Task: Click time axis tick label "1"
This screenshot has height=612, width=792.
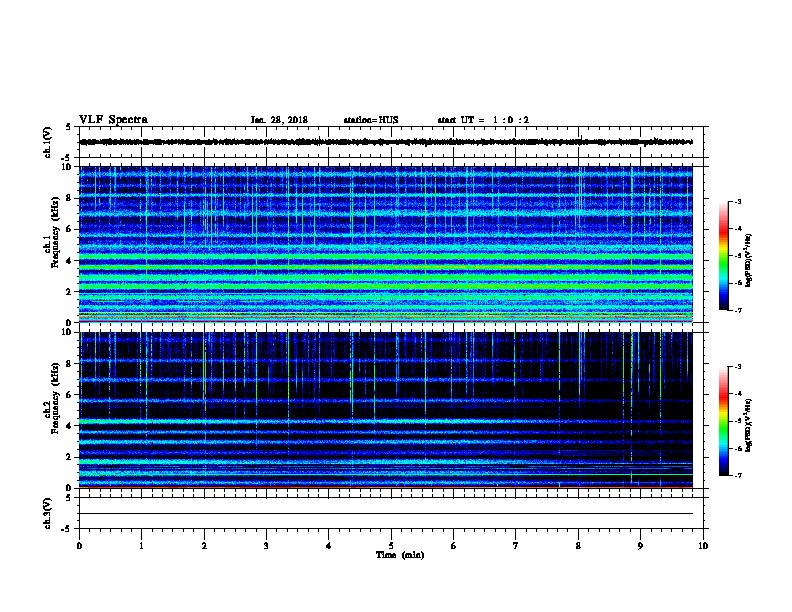Action: click(141, 546)
